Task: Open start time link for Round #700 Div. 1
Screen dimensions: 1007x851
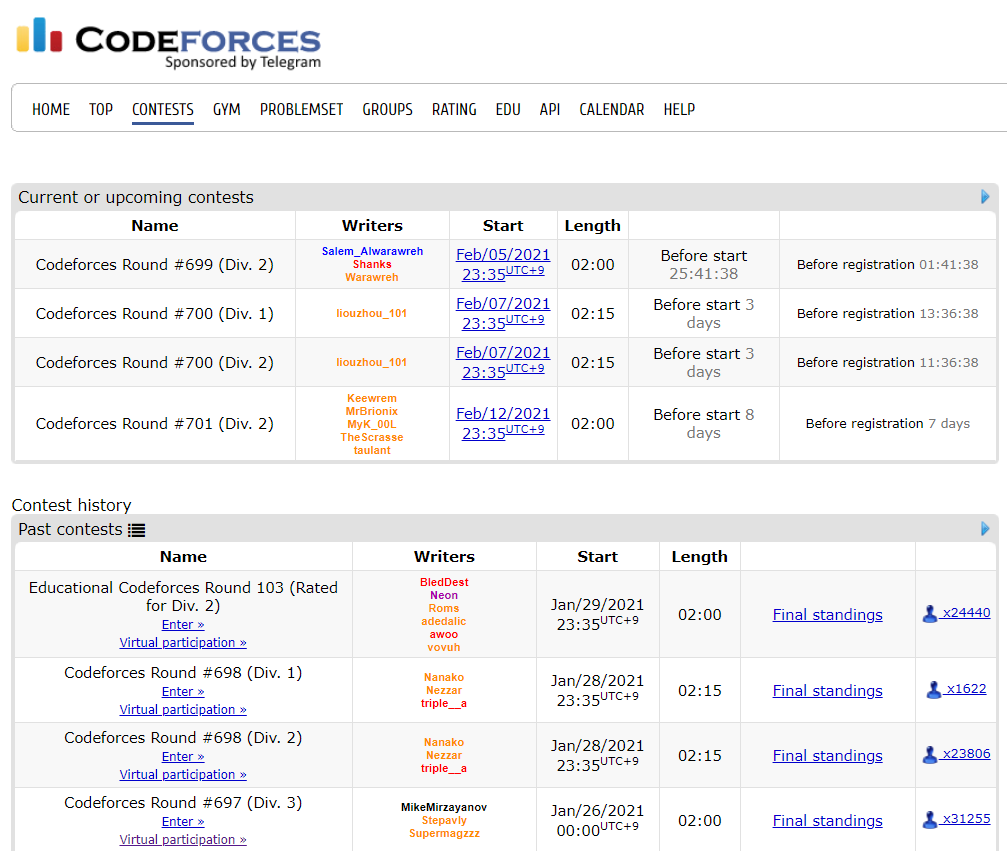Action: coord(503,313)
